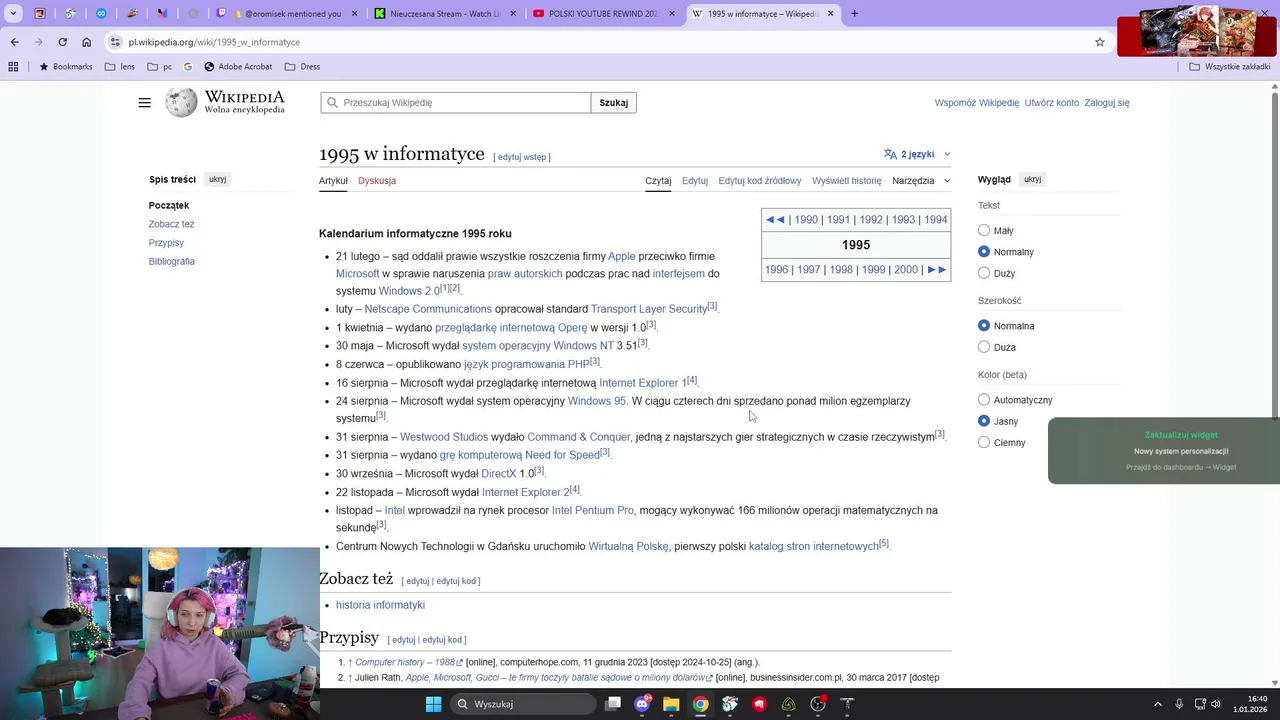The height and width of the screenshot is (720, 1280).
Task: Reload the page with the refresh icon
Action: pos(62,42)
